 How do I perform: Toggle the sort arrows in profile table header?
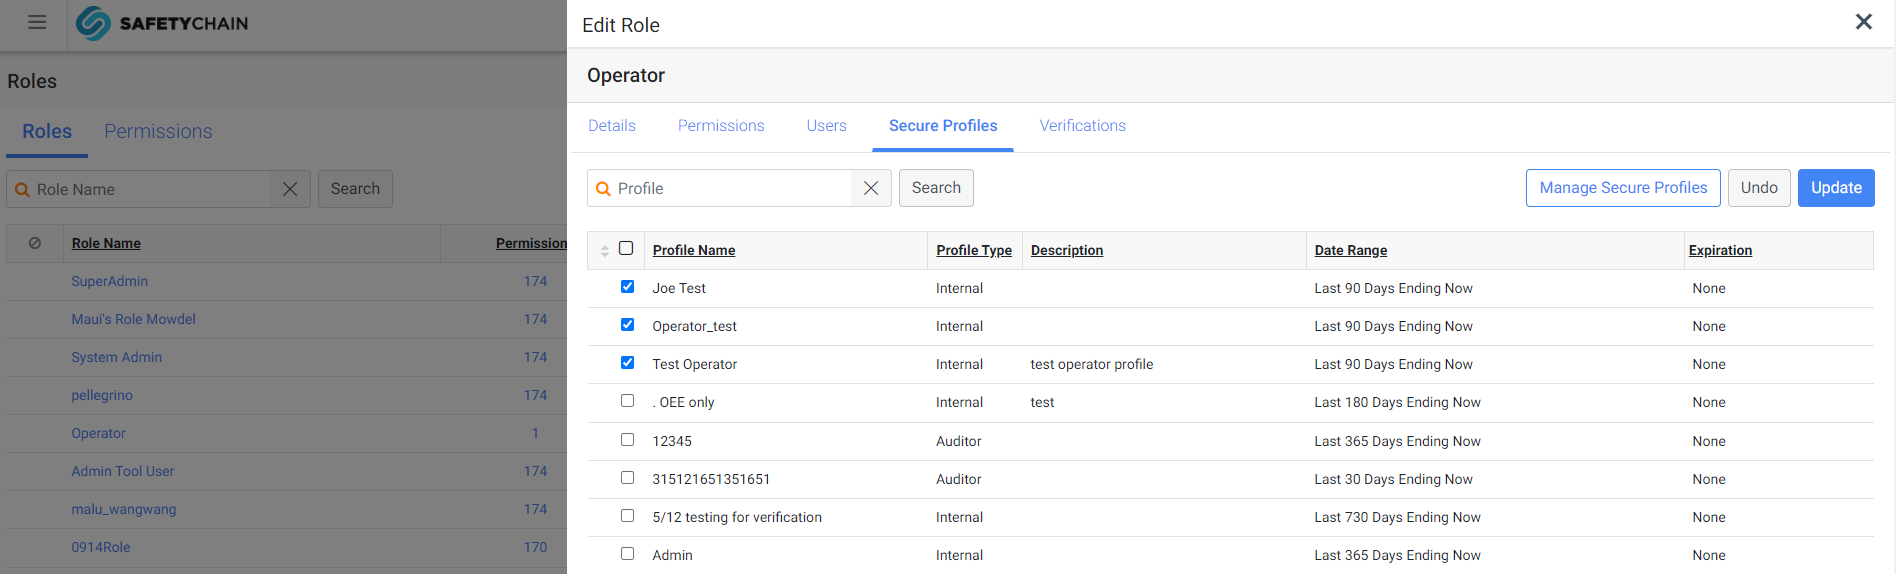coord(605,251)
